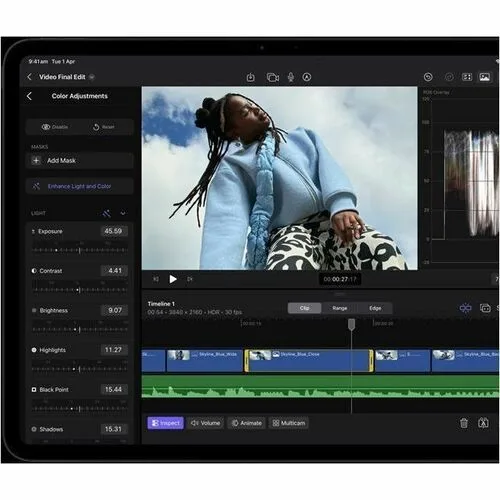Play the video in the viewer
This screenshot has height=500, width=500.
173,279
